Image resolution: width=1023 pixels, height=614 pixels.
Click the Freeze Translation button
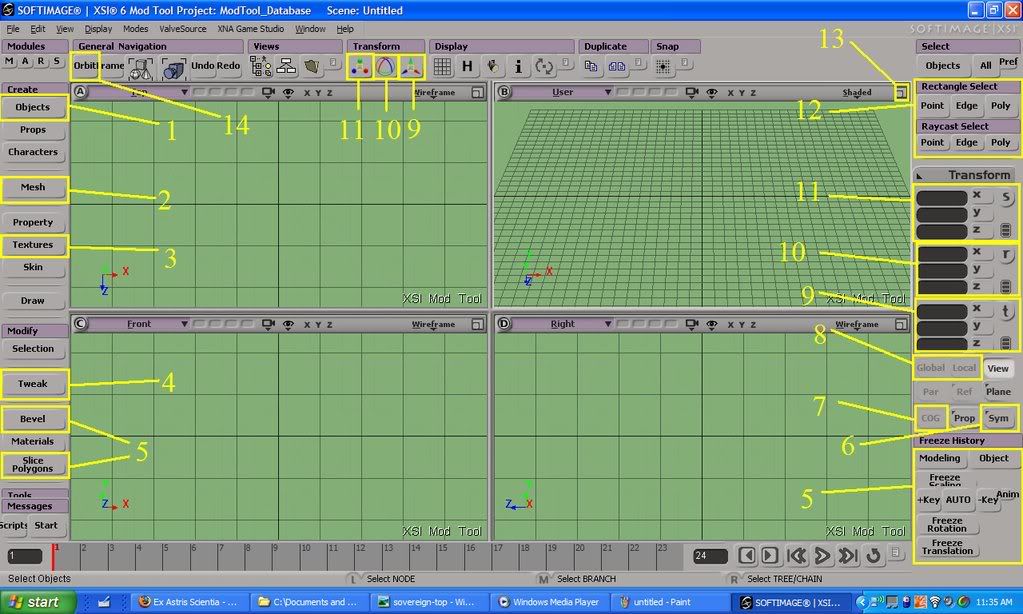[x=947, y=547]
